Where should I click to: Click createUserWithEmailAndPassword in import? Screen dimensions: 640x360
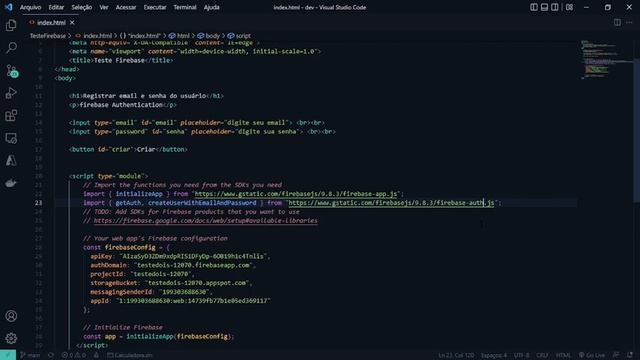point(202,203)
